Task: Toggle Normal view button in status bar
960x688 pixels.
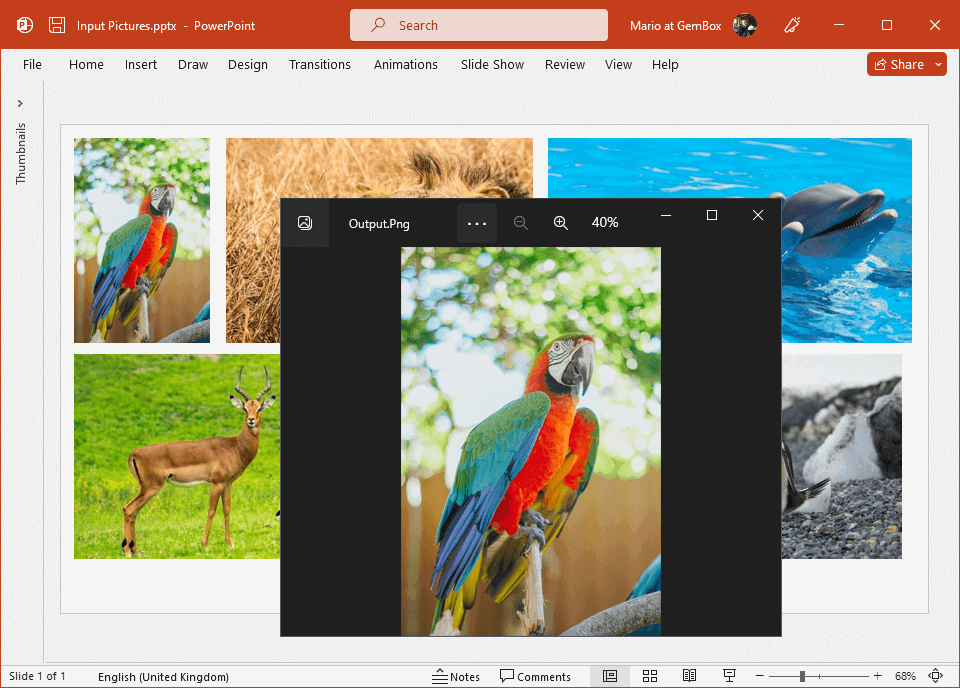Action: (610, 676)
